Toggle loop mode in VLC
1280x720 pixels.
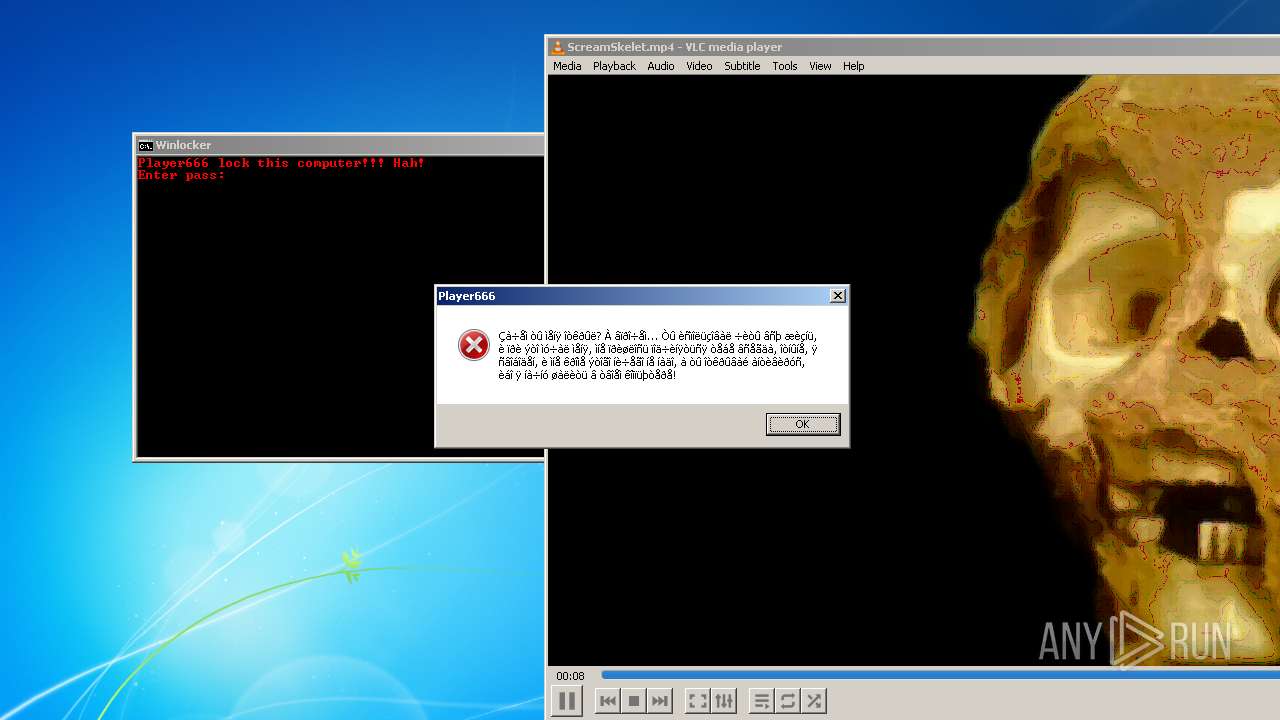point(788,701)
